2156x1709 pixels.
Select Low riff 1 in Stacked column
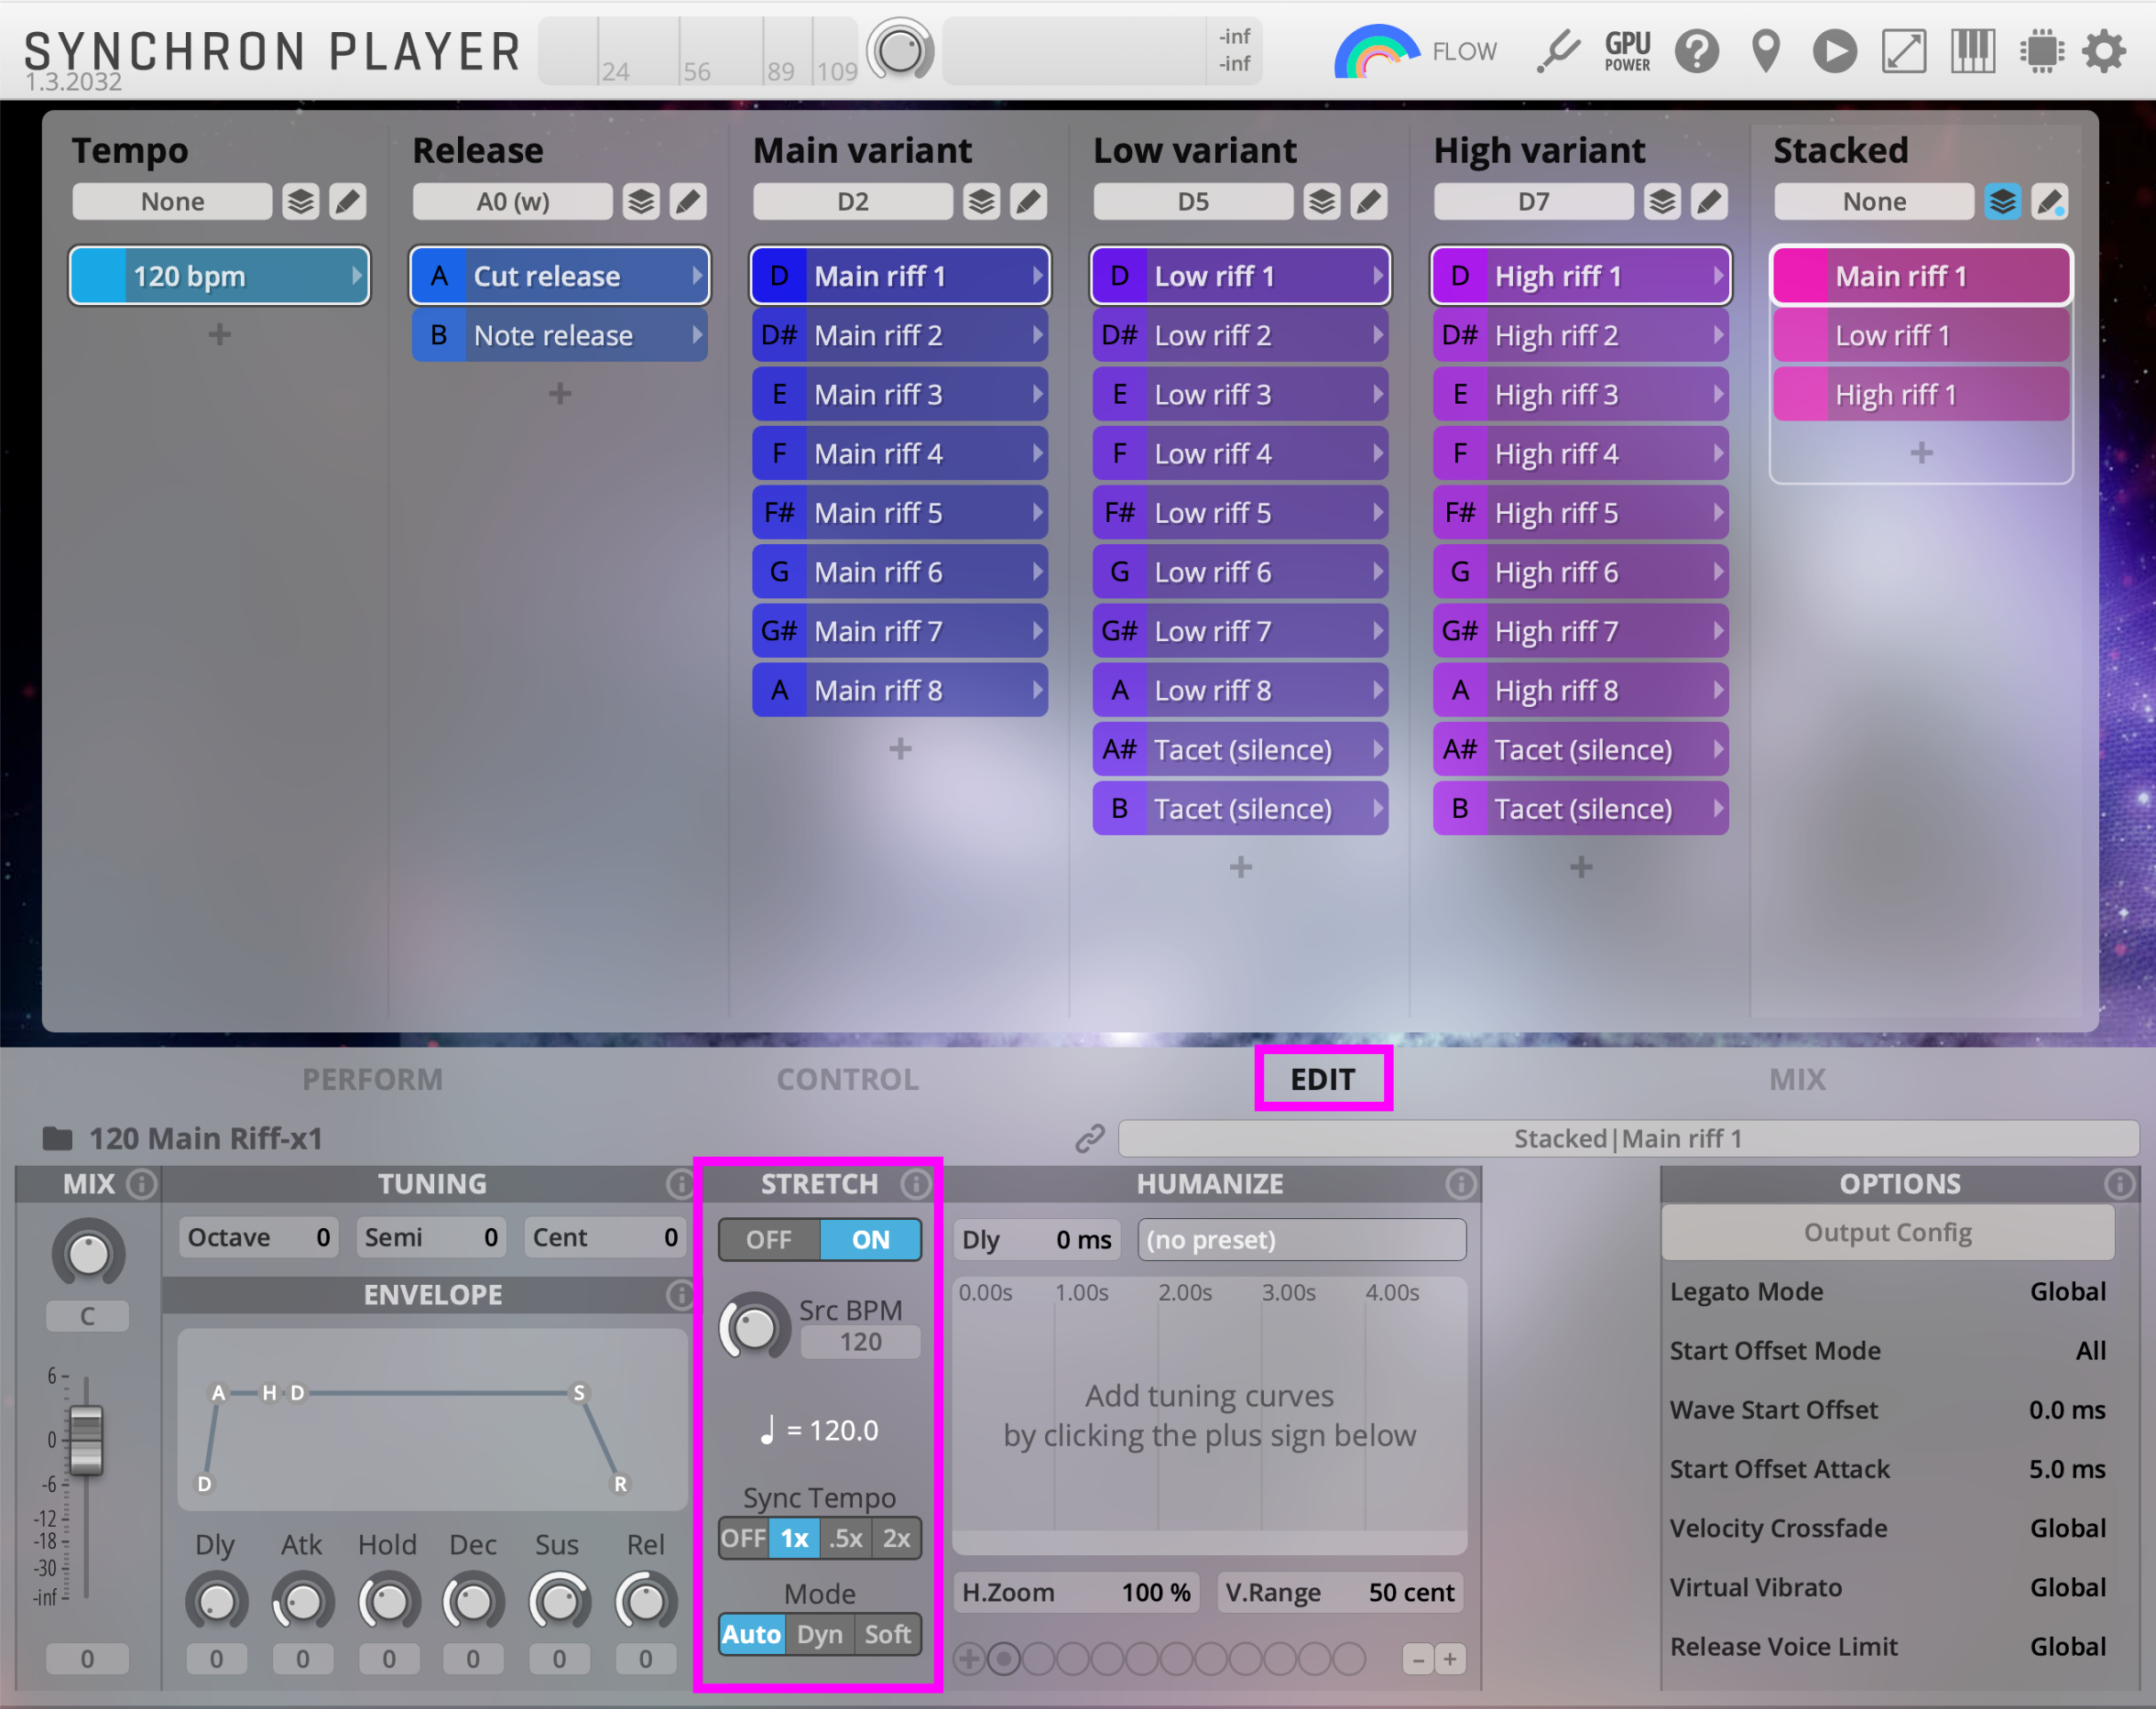pos(1920,335)
